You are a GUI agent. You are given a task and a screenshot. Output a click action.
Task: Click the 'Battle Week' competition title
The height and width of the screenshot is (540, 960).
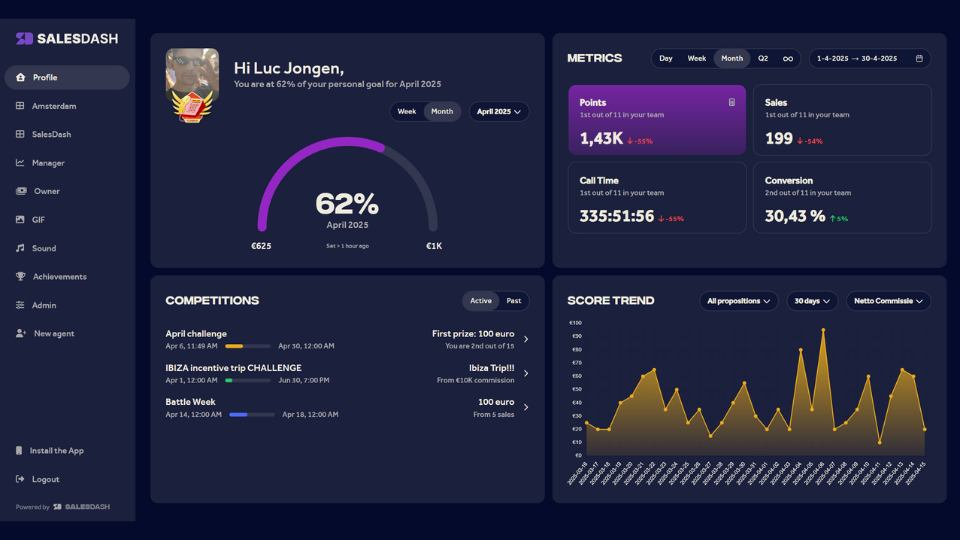point(190,402)
